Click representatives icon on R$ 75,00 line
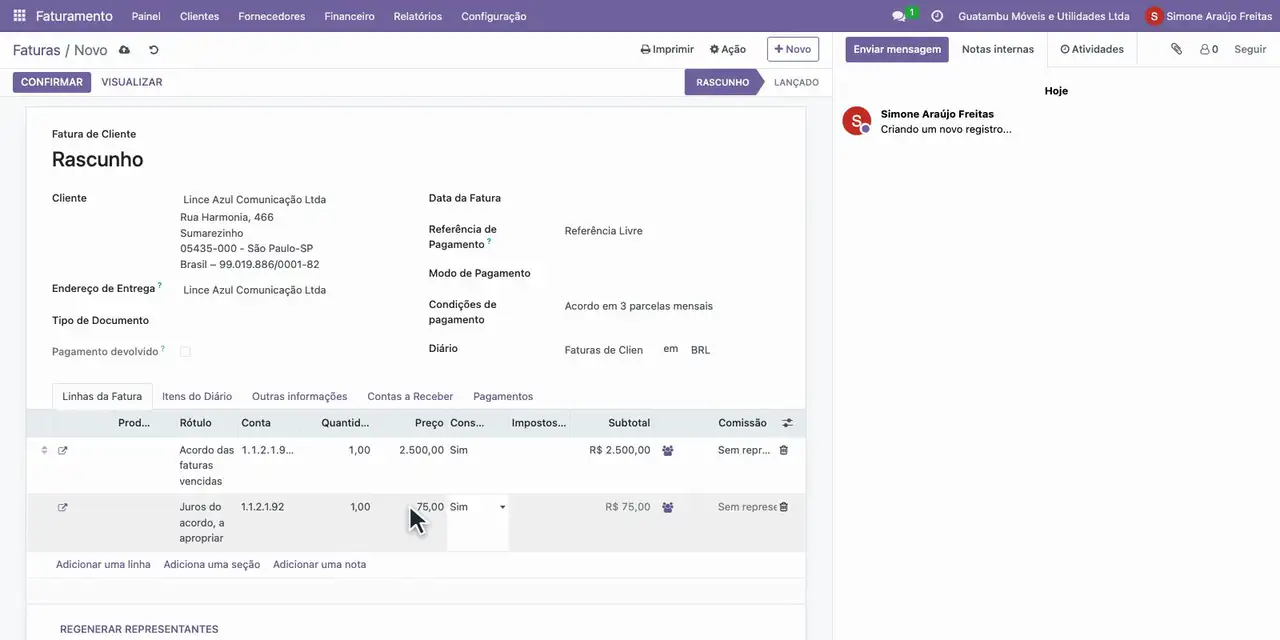This screenshot has width=1280, height=640. tap(668, 508)
